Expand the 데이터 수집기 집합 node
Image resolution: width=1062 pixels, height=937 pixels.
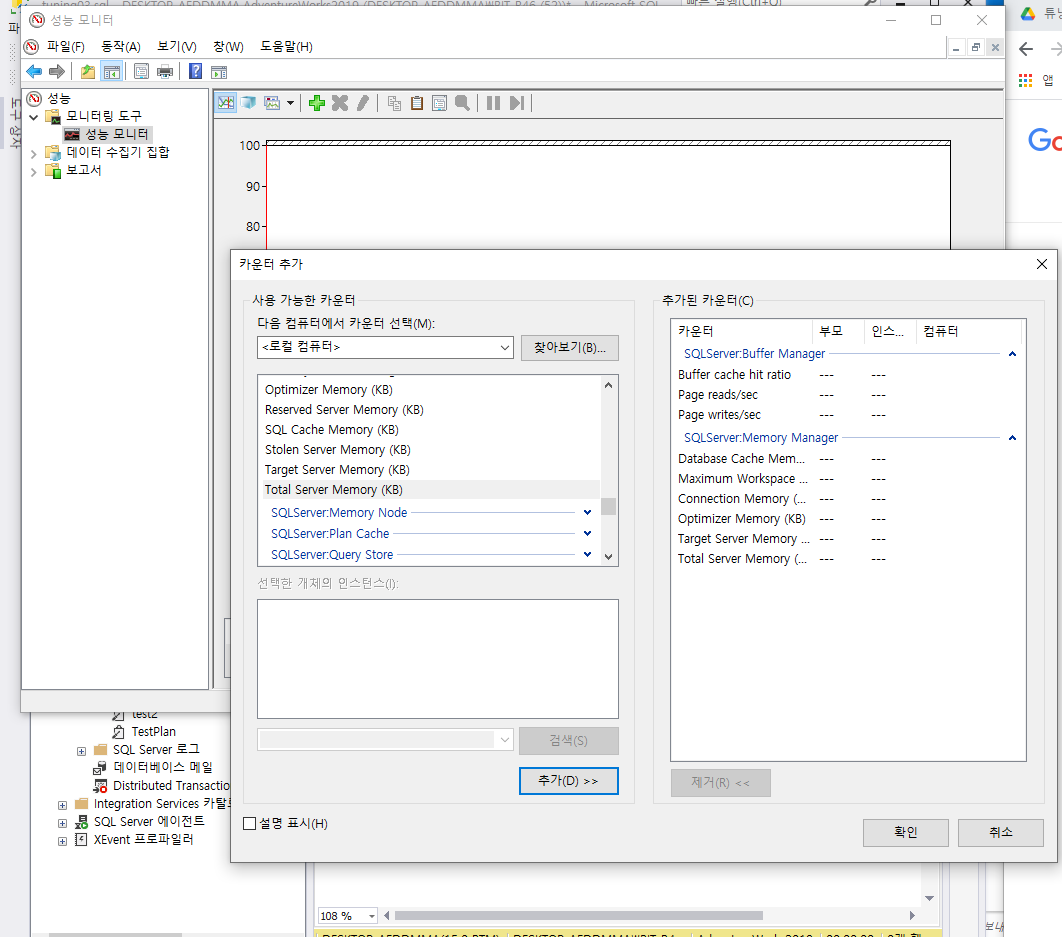(x=33, y=154)
